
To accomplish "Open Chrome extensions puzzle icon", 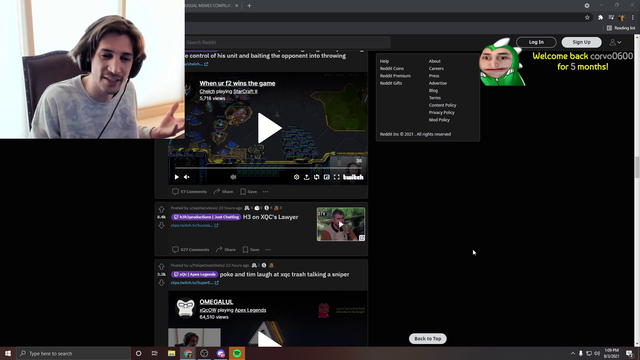I will tap(600, 18).
